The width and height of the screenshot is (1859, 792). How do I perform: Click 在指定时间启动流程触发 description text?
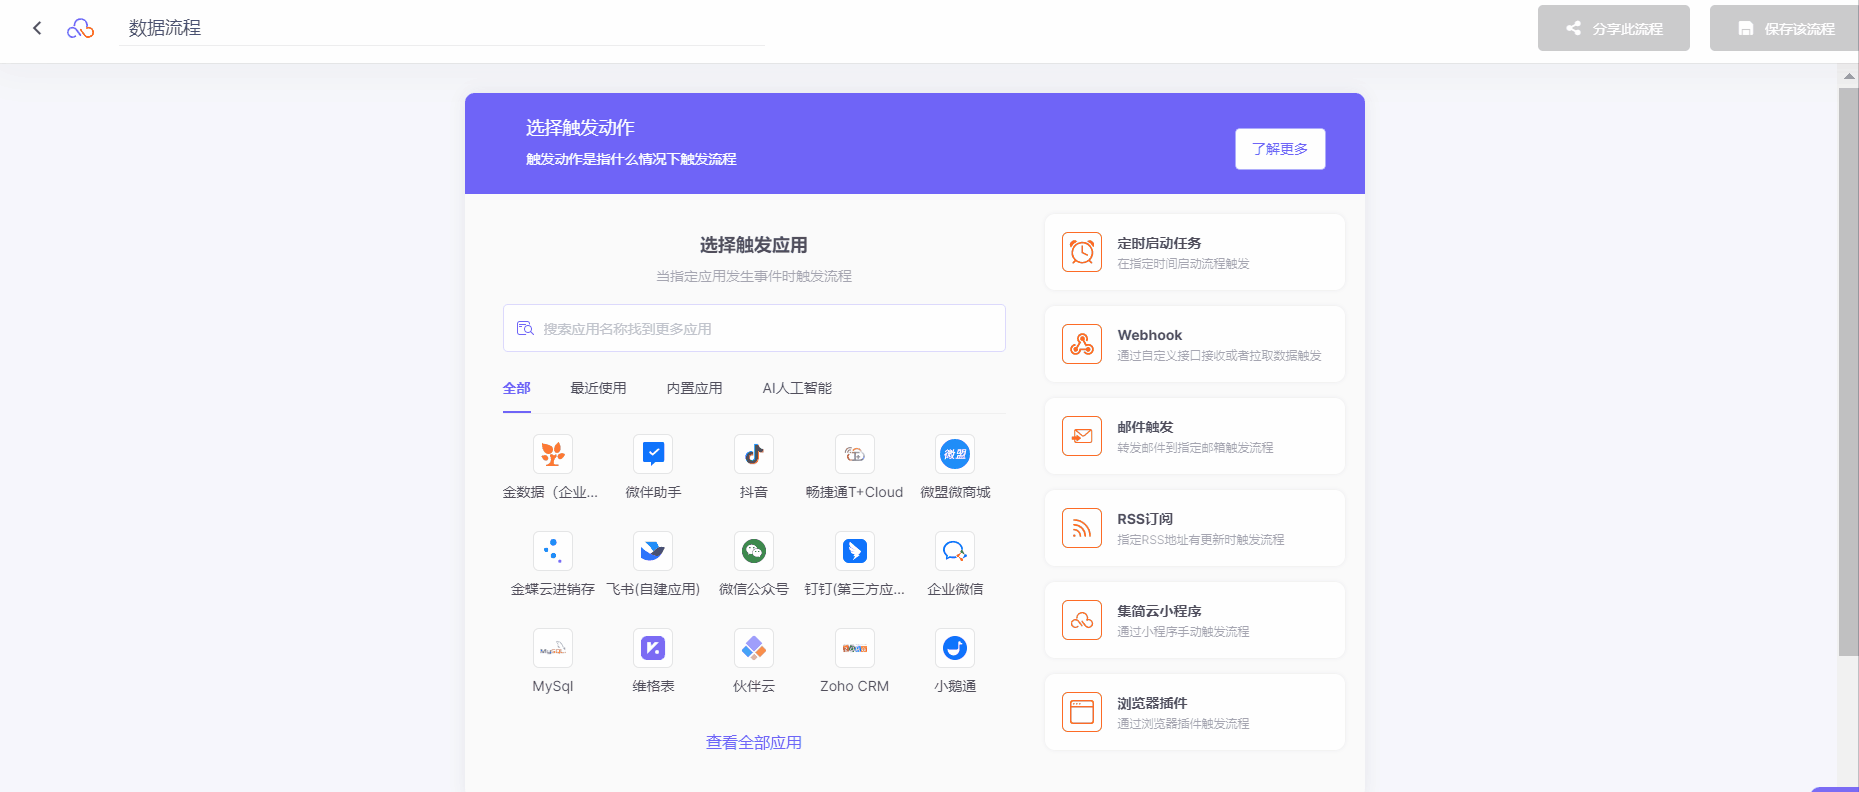tap(1183, 263)
